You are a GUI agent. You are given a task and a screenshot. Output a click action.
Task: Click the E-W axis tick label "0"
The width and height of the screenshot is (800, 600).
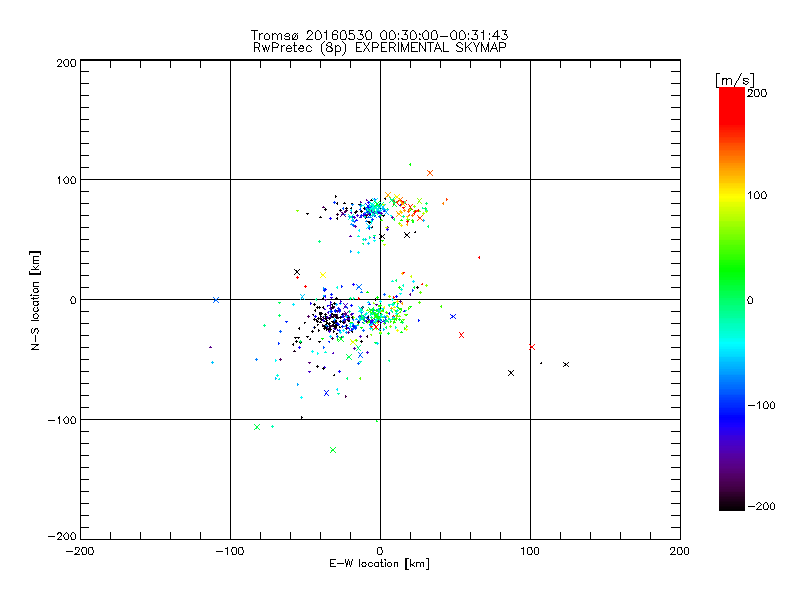(x=380, y=551)
